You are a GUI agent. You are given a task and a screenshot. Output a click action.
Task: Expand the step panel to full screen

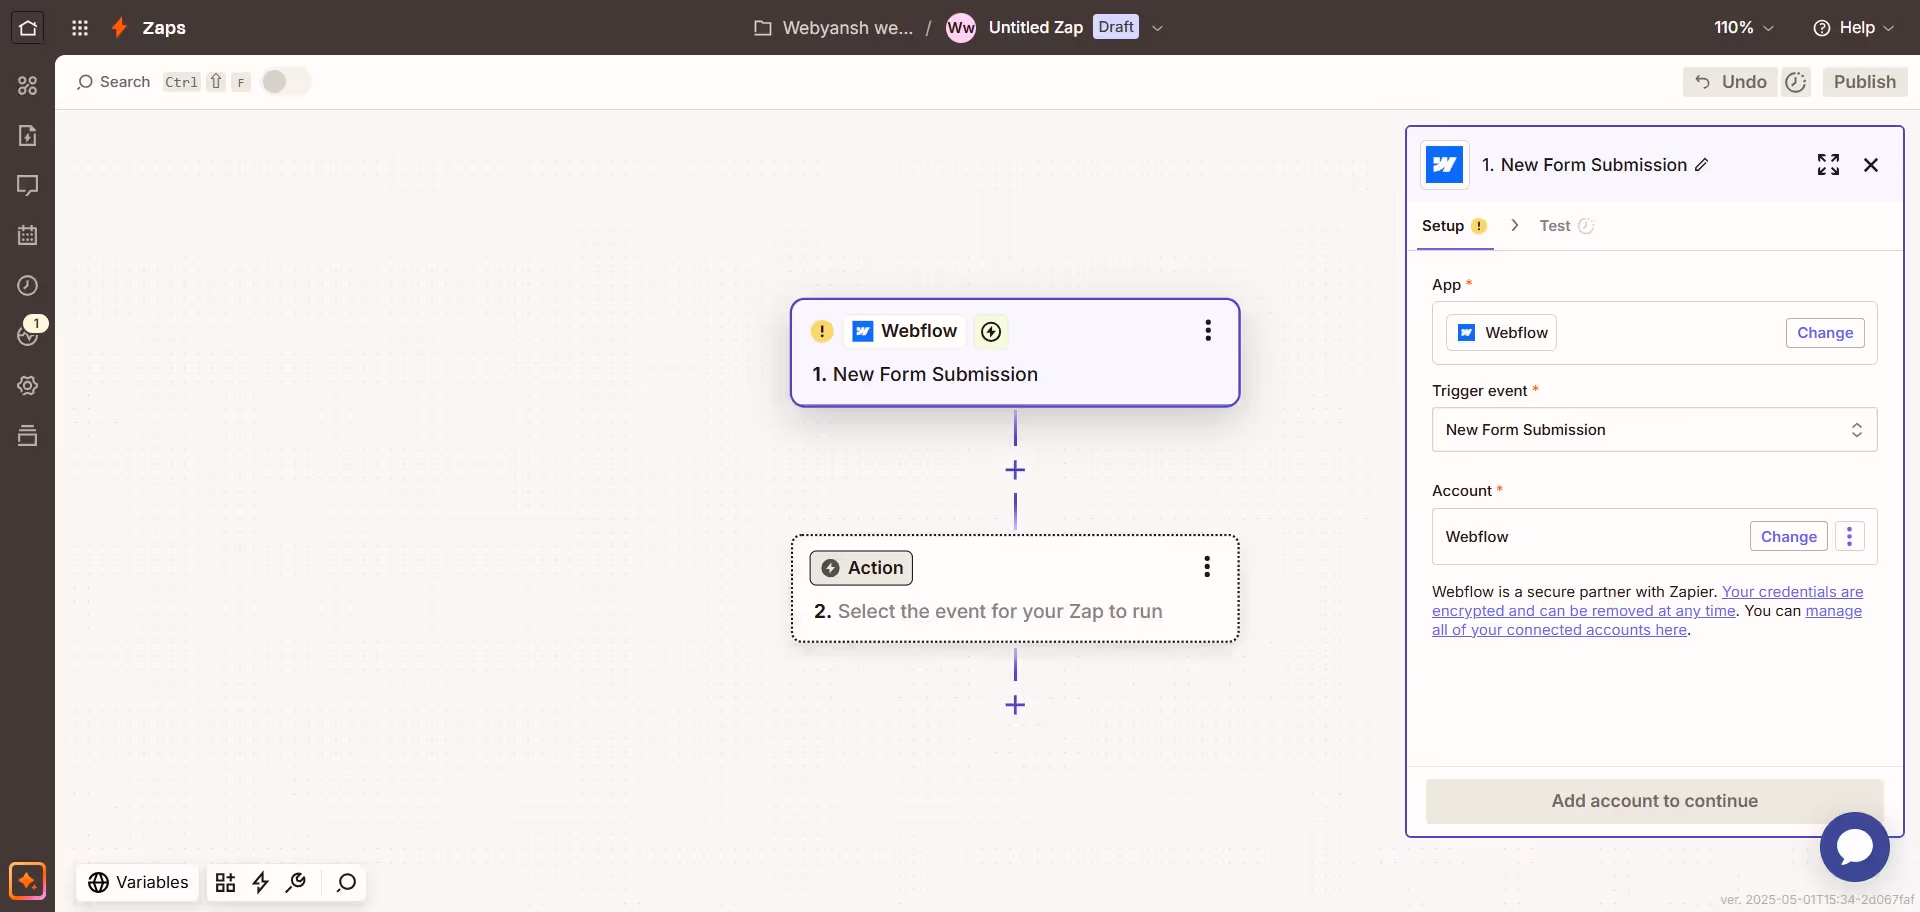point(1829,165)
